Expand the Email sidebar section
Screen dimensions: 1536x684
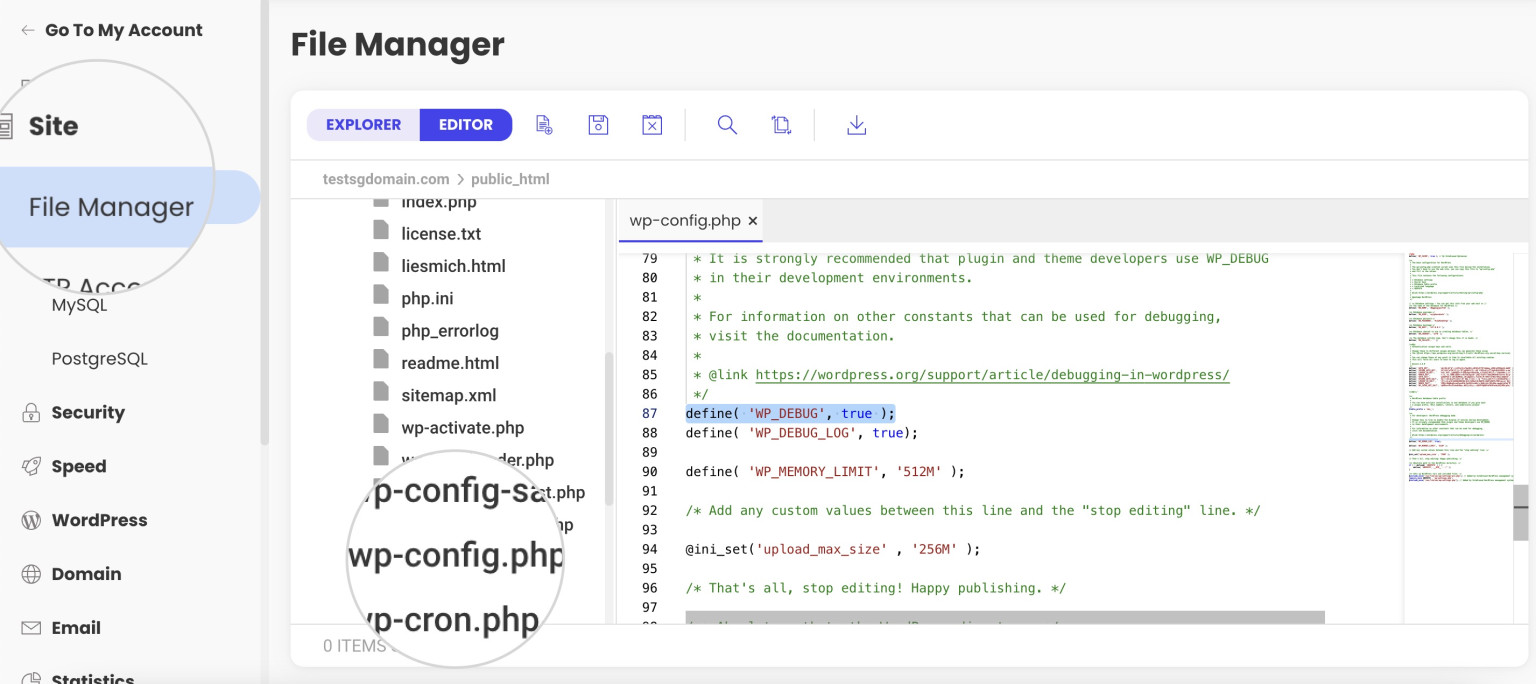coord(76,628)
